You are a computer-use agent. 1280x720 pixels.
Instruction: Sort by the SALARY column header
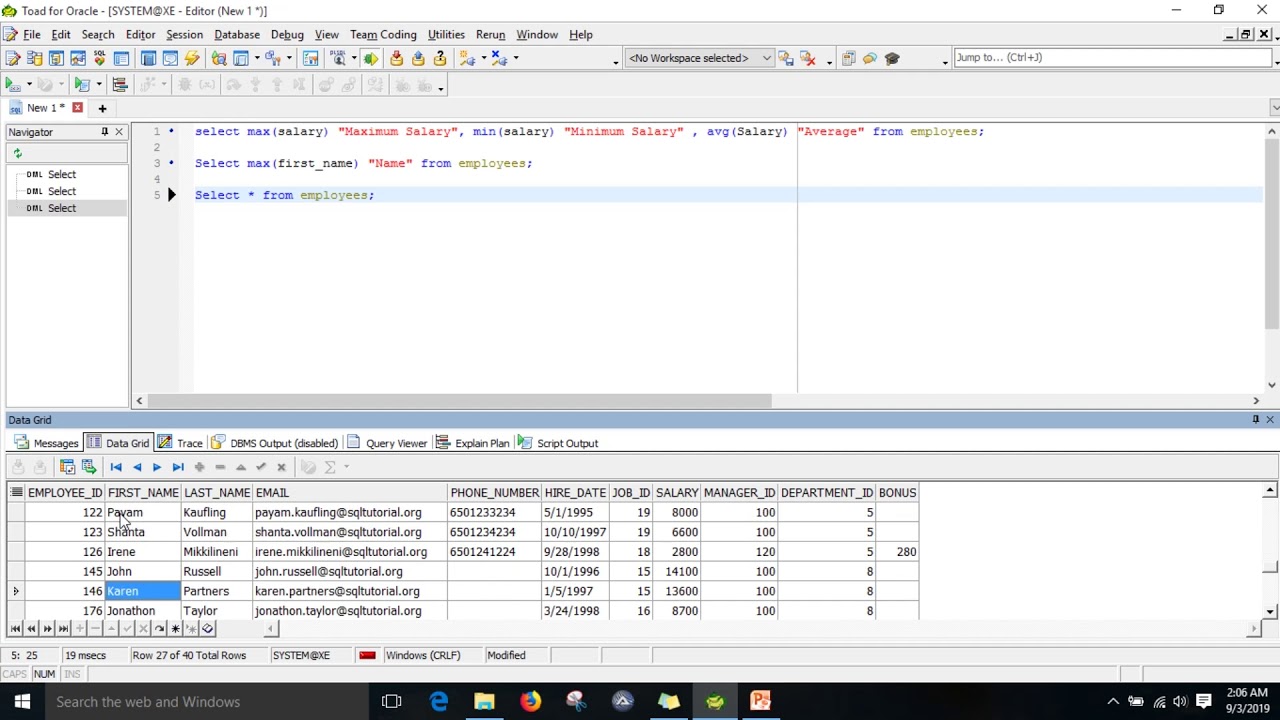[x=677, y=492]
